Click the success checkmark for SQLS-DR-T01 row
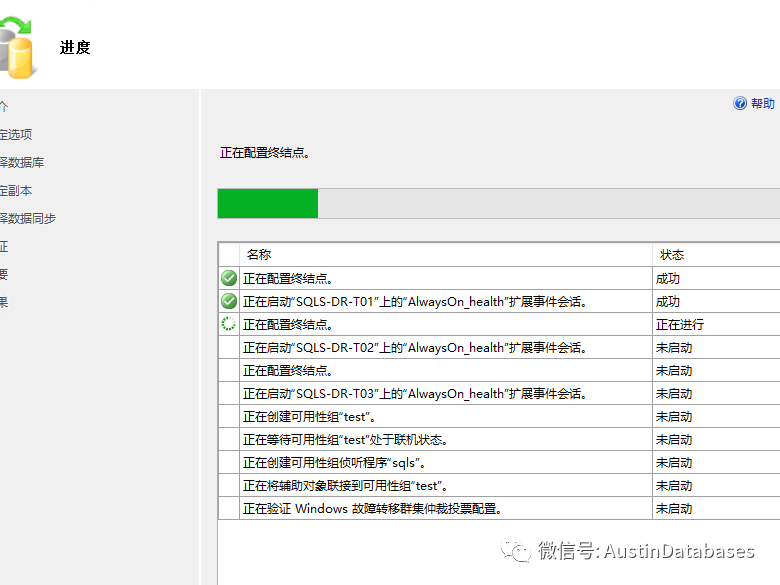The image size is (780, 585). pos(229,301)
